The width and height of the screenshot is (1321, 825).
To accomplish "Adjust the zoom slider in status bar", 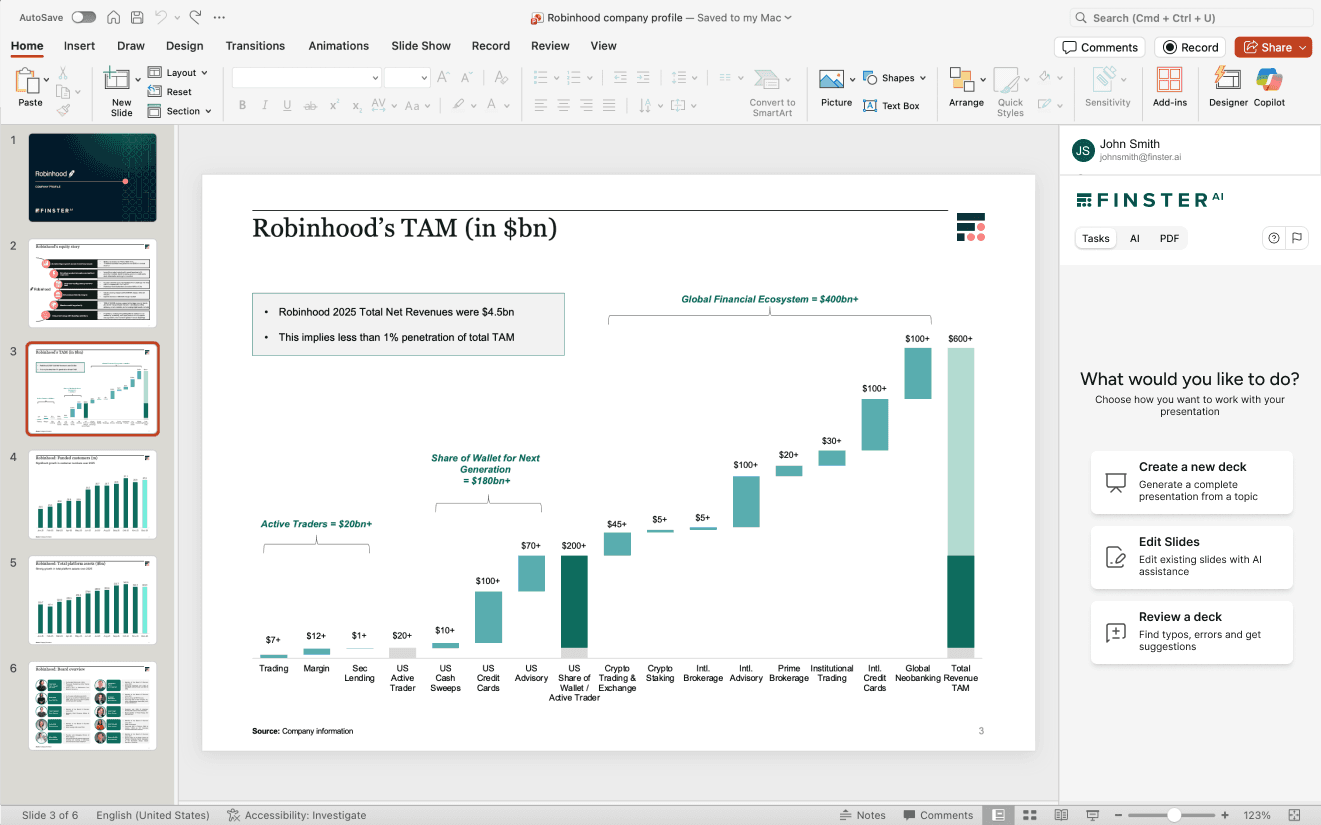I will (1174, 815).
